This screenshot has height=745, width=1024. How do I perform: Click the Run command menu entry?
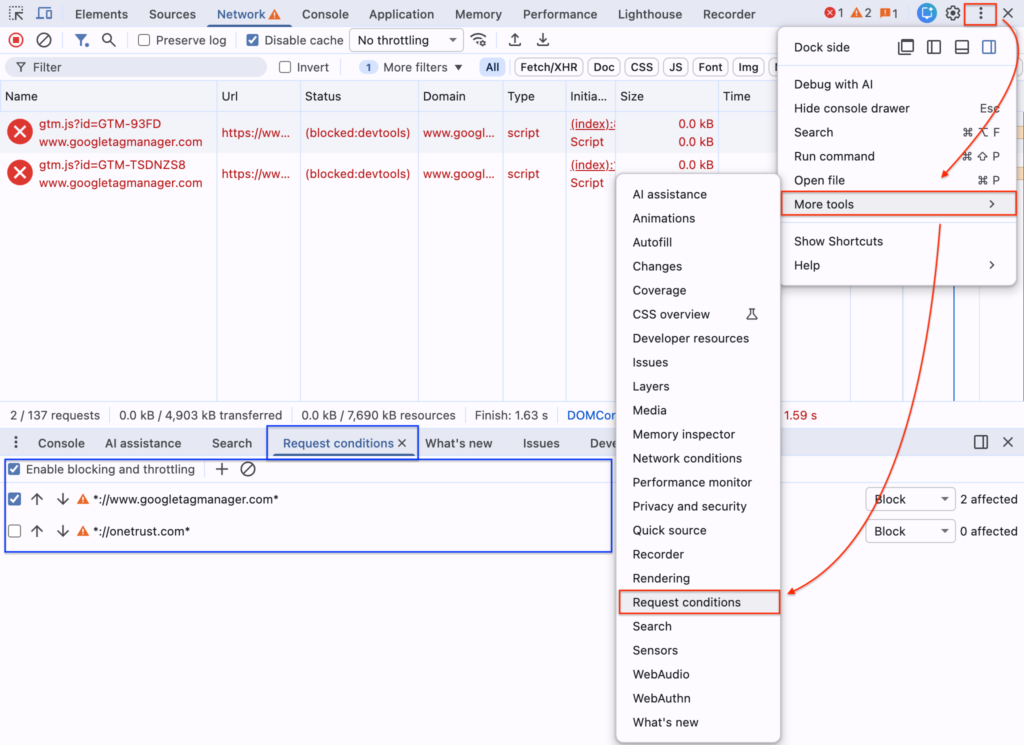coord(834,156)
